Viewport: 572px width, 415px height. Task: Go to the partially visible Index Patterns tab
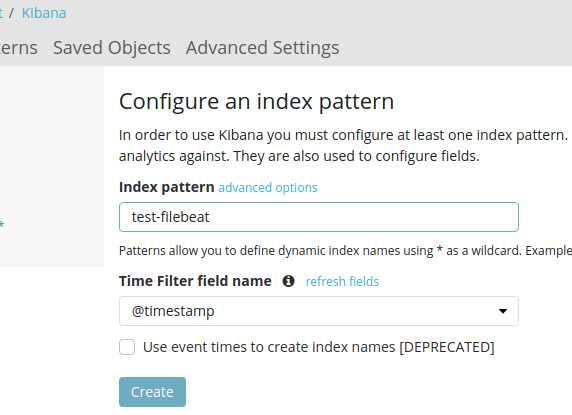[x=19, y=48]
